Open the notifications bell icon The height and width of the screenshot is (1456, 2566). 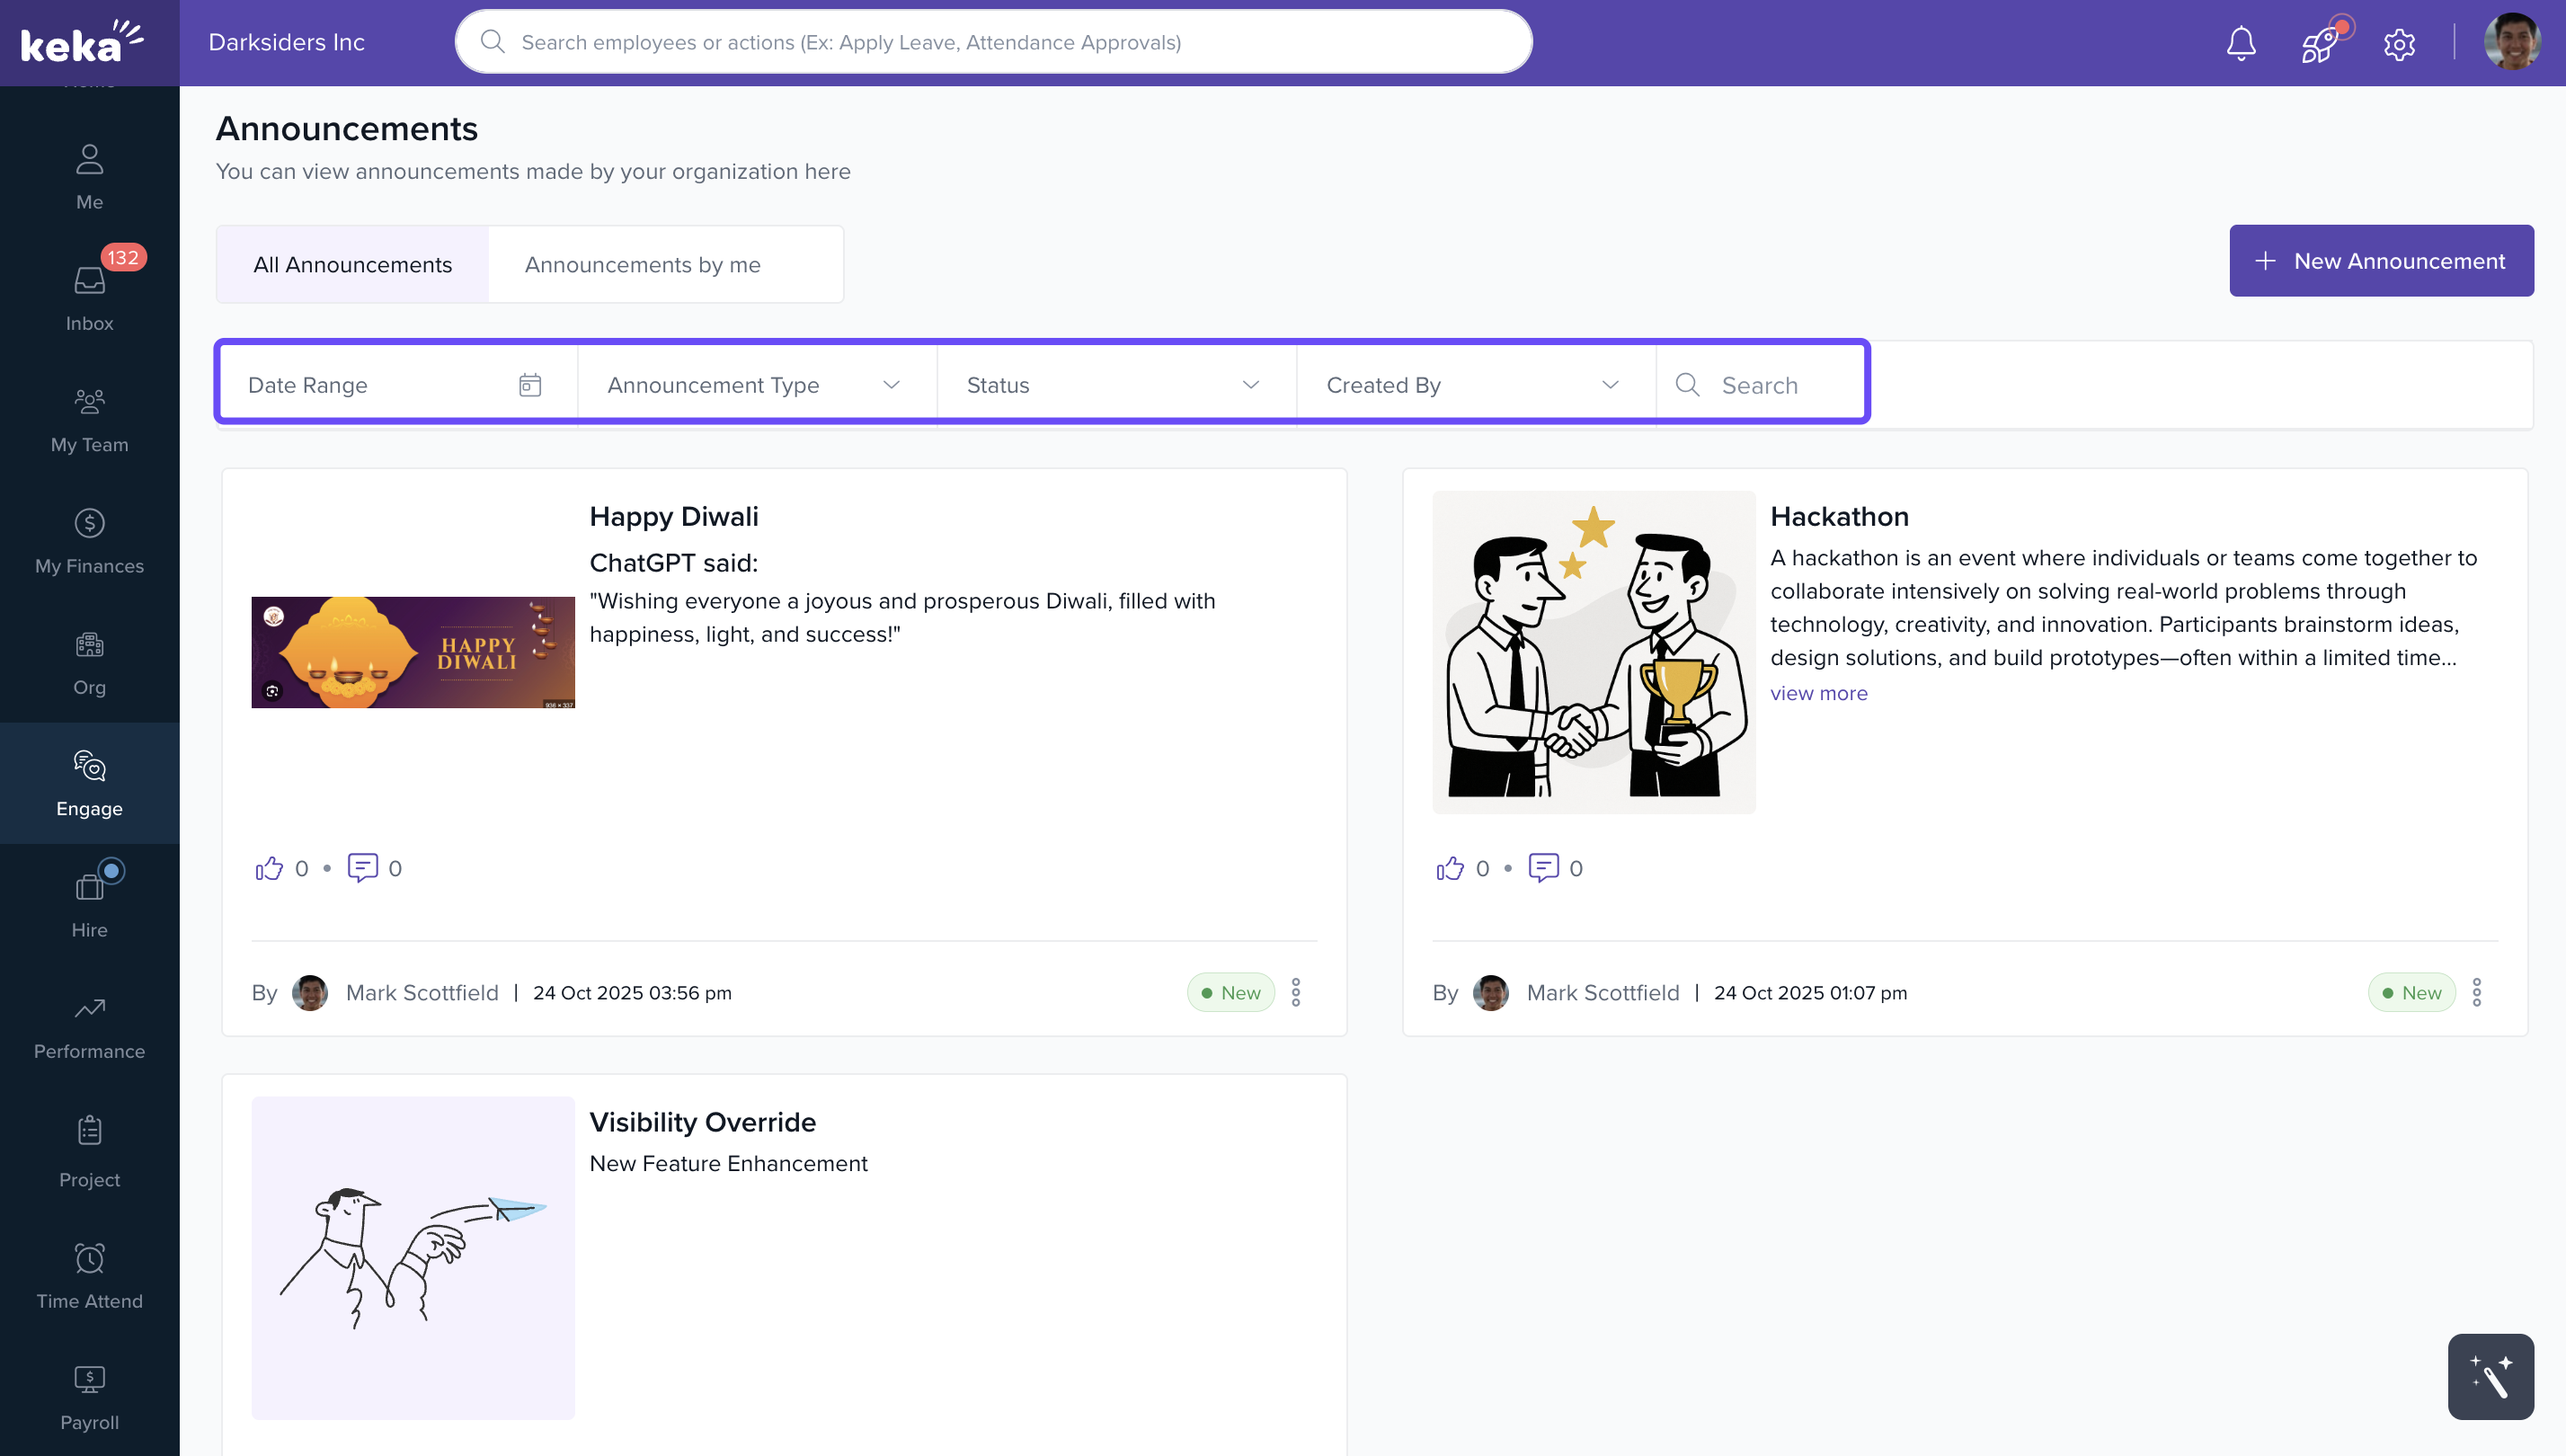click(2240, 43)
